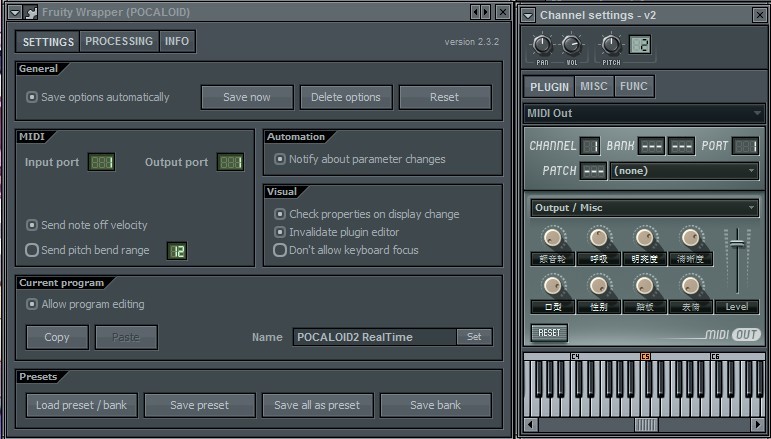Click the Input port number display
This screenshot has height=439, width=771.
pyautogui.click(x=101, y=162)
